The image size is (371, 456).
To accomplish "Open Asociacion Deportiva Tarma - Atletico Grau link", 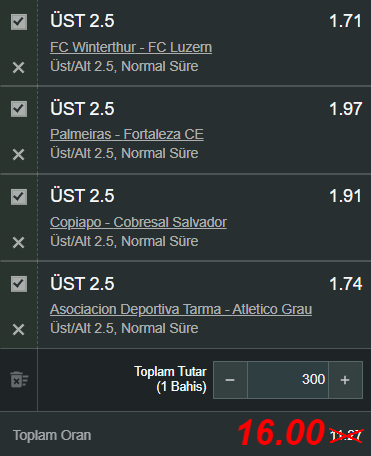I will tap(181, 309).
